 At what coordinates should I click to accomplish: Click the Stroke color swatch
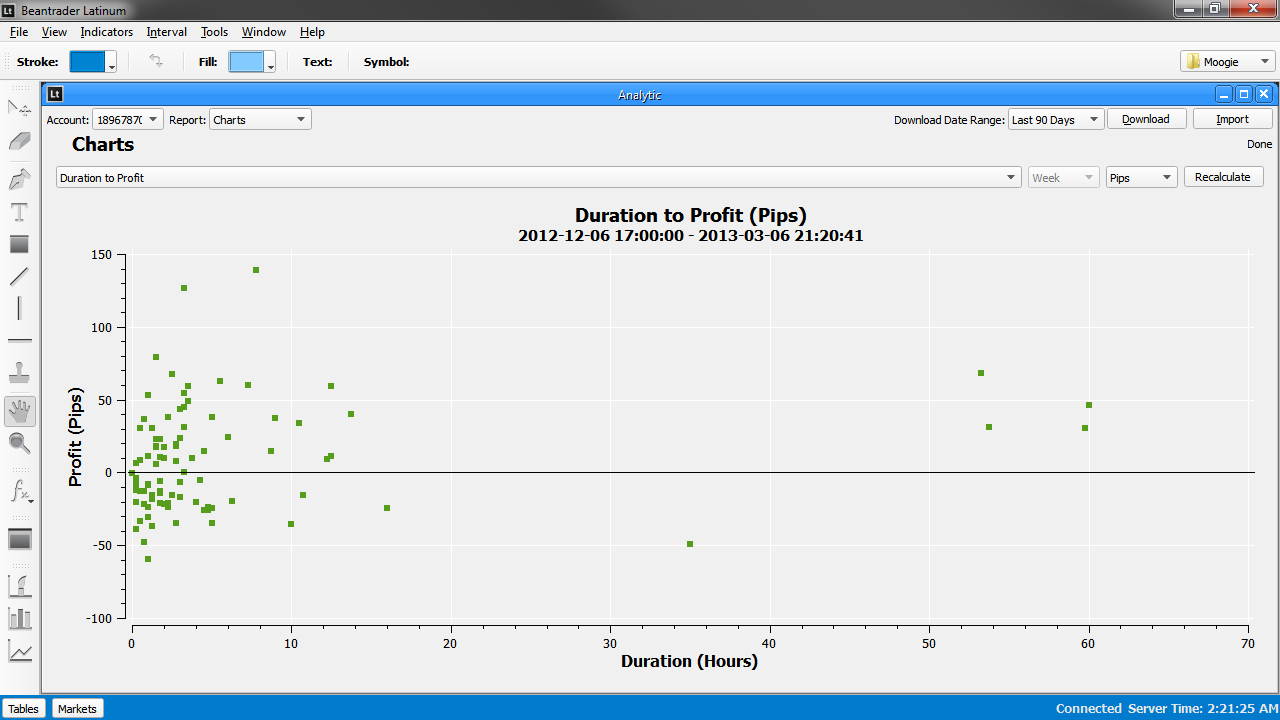click(x=87, y=62)
